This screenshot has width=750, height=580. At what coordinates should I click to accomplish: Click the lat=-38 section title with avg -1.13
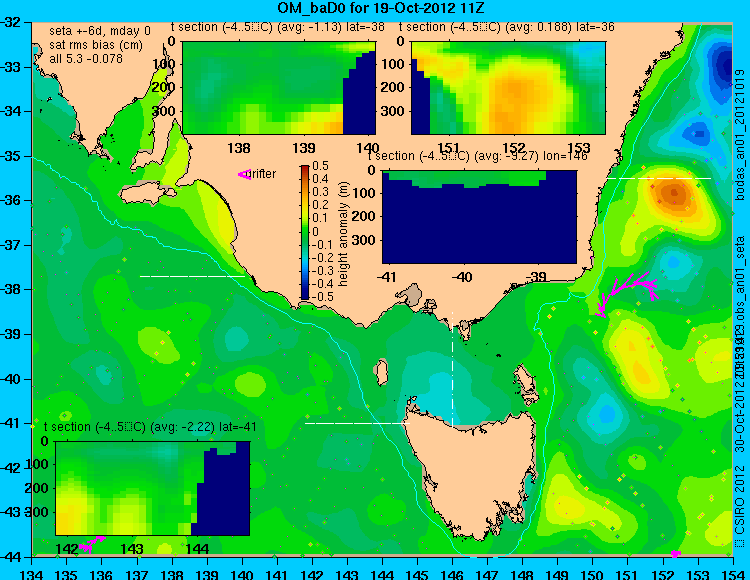point(278,27)
